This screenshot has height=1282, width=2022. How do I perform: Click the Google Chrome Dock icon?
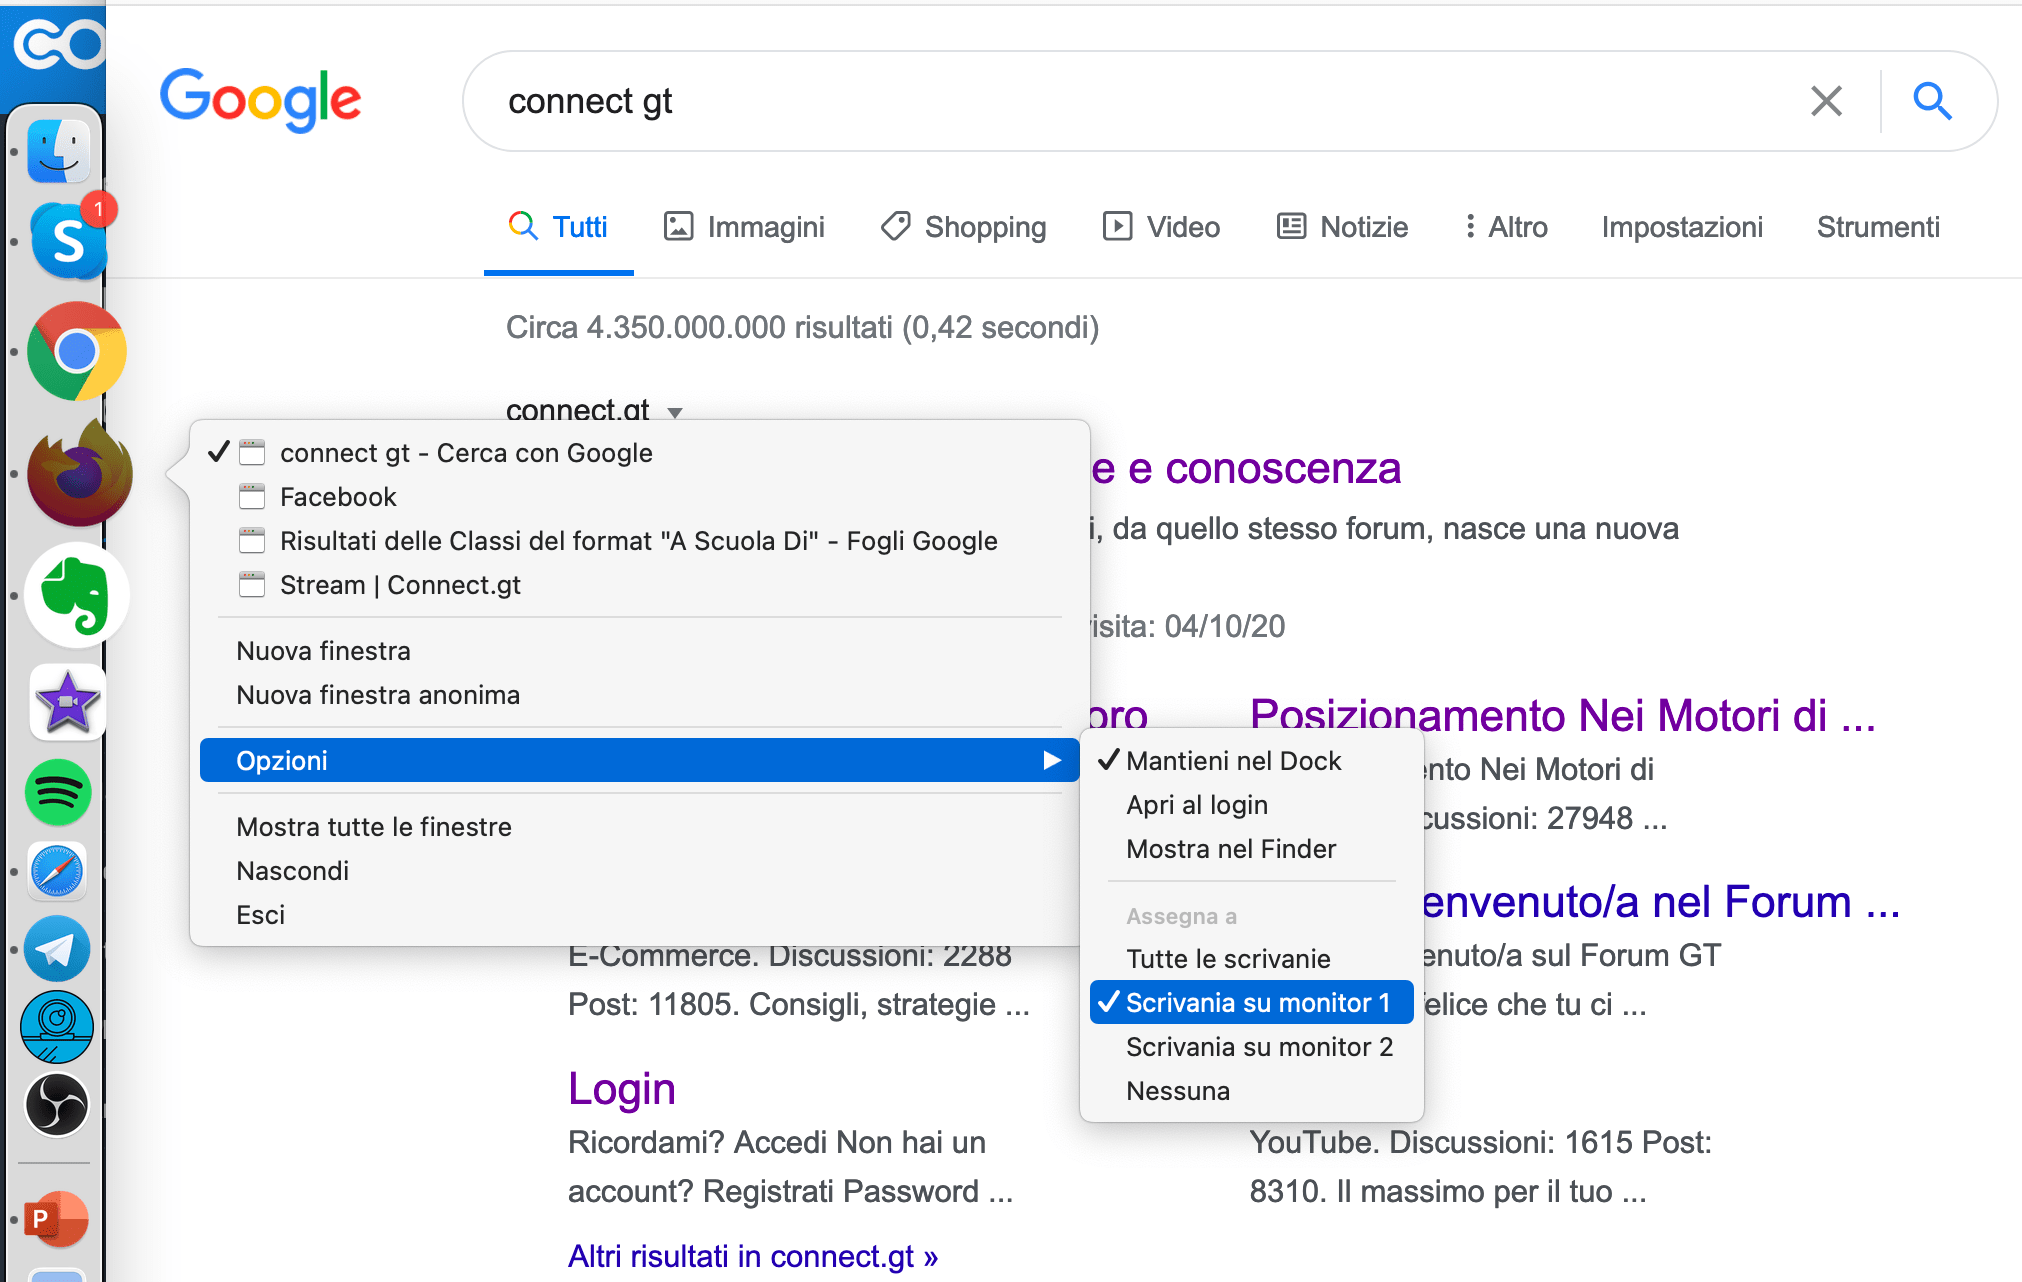click(76, 351)
